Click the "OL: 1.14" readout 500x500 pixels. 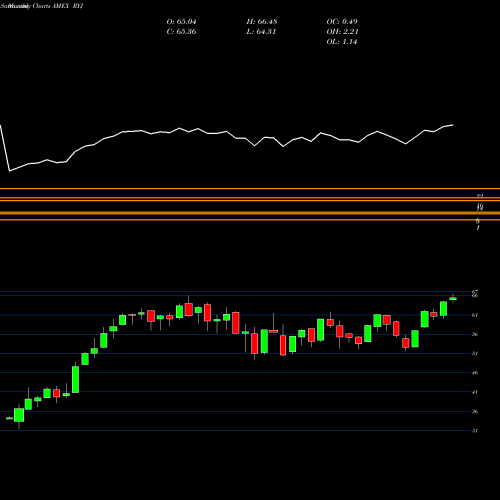click(342, 42)
